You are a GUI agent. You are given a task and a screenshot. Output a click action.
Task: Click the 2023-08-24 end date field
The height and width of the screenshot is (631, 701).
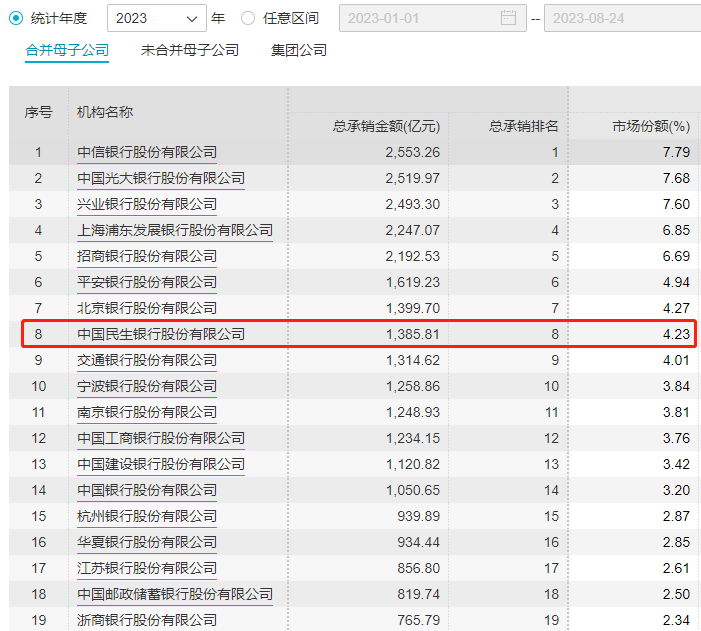click(620, 18)
